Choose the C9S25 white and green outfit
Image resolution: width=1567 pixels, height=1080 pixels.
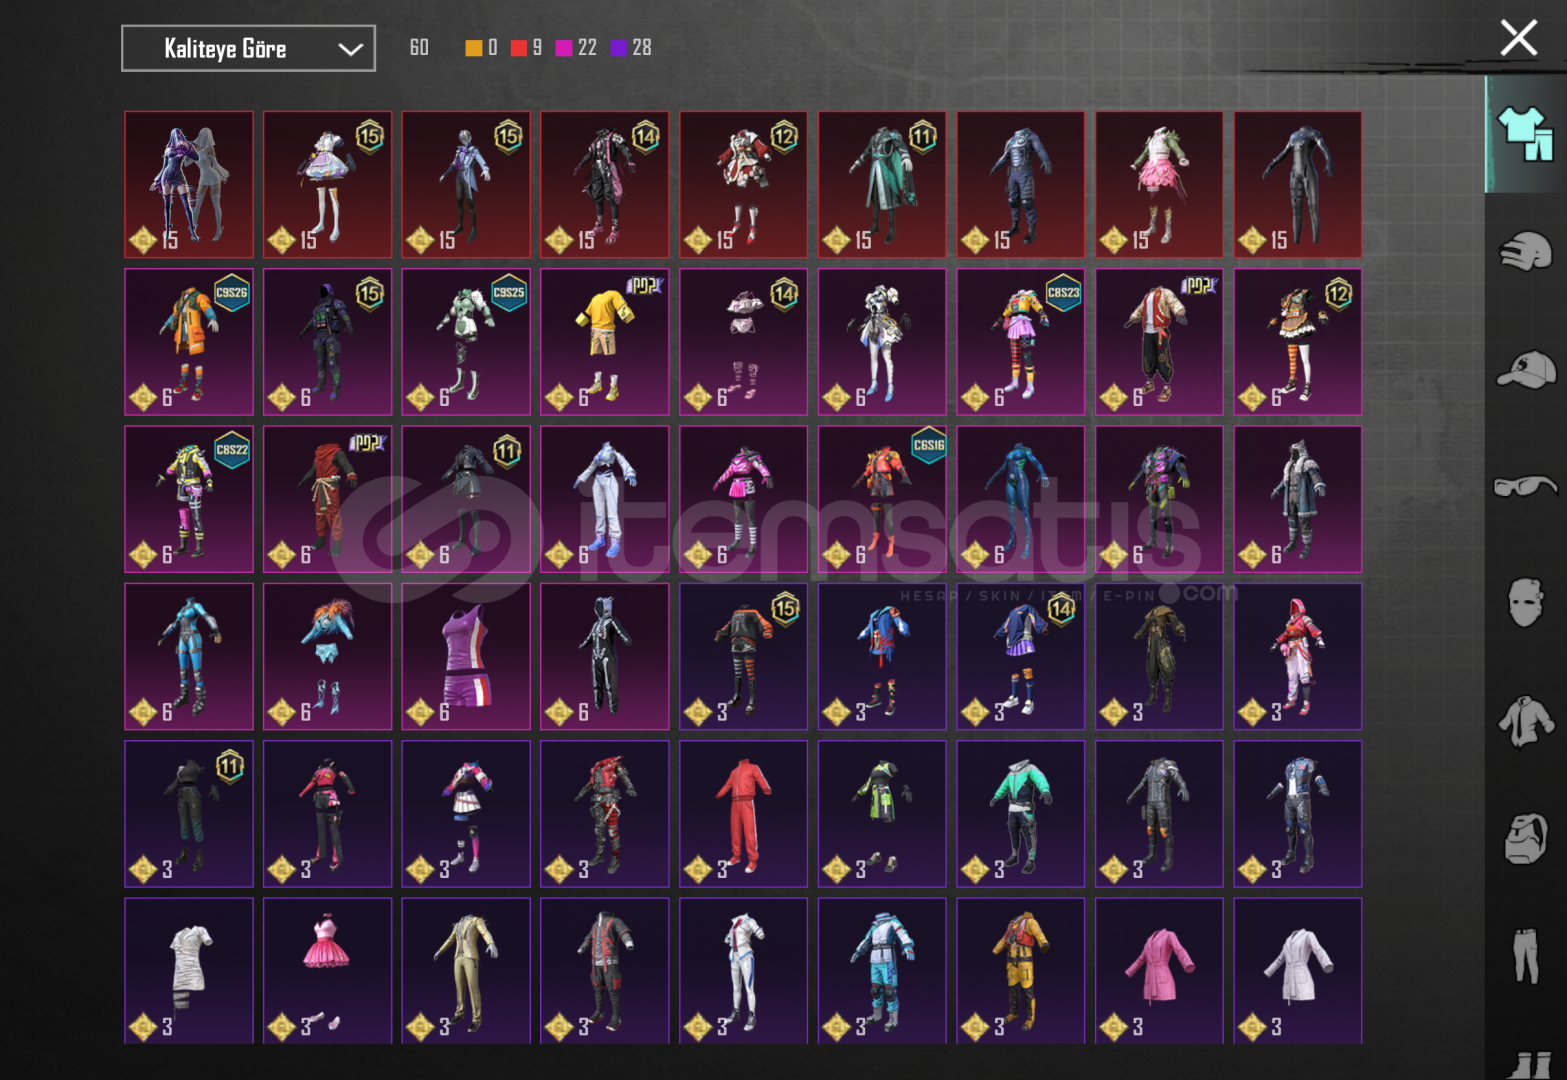(x=466, y=342)
